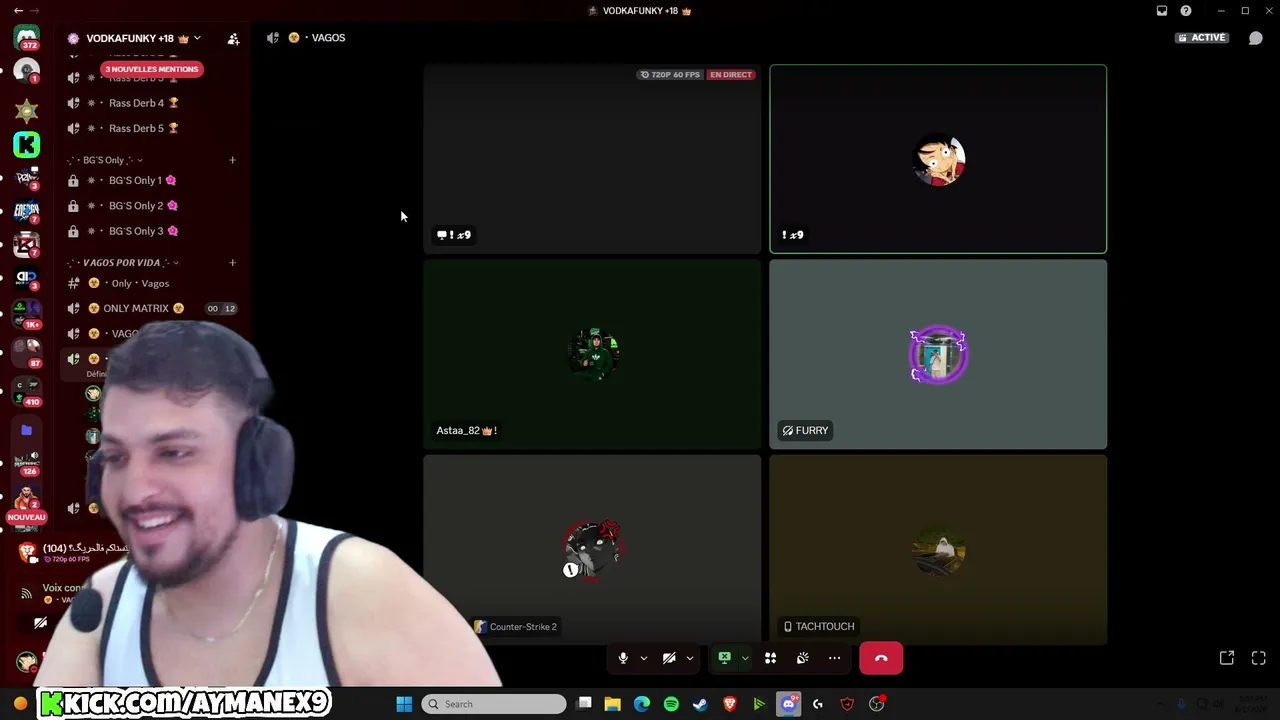Open Brave browser from taskbar
This screenshot has height=720, width=1280.
click(730, 704)
